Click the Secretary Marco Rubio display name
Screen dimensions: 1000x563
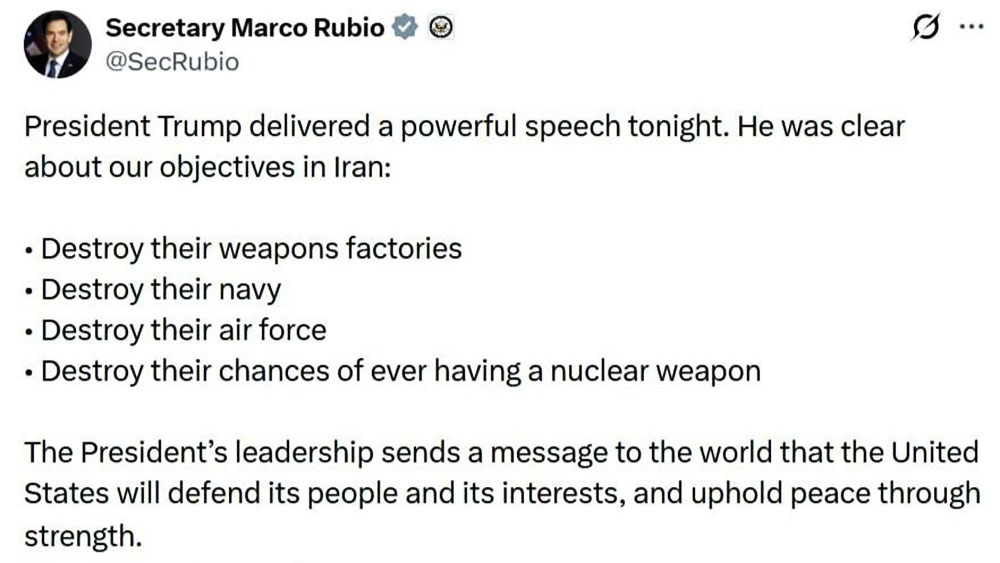pyautogui.click(x=244, y=28)
